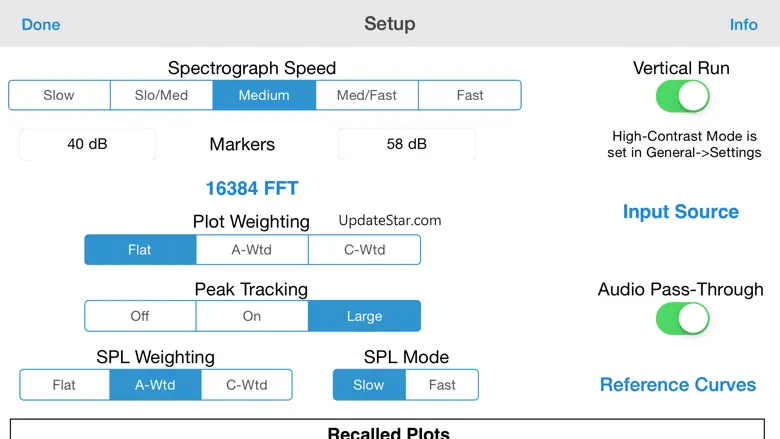The height and width of the screenshot is (439, 780).
Task: Turn Peak Tracking Off
Action: pos(140,316)
